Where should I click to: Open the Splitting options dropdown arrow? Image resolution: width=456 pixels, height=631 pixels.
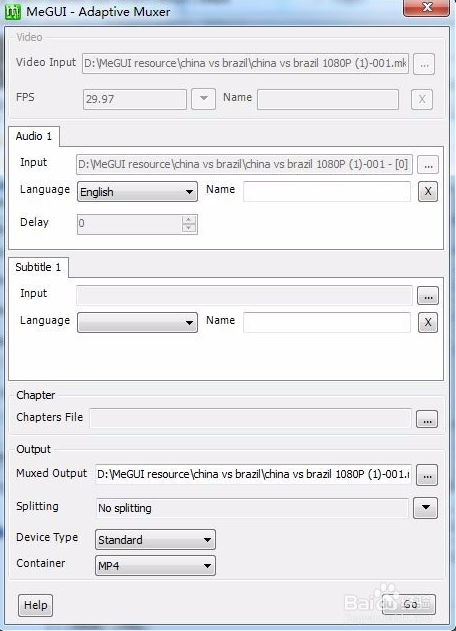point(425,507)
